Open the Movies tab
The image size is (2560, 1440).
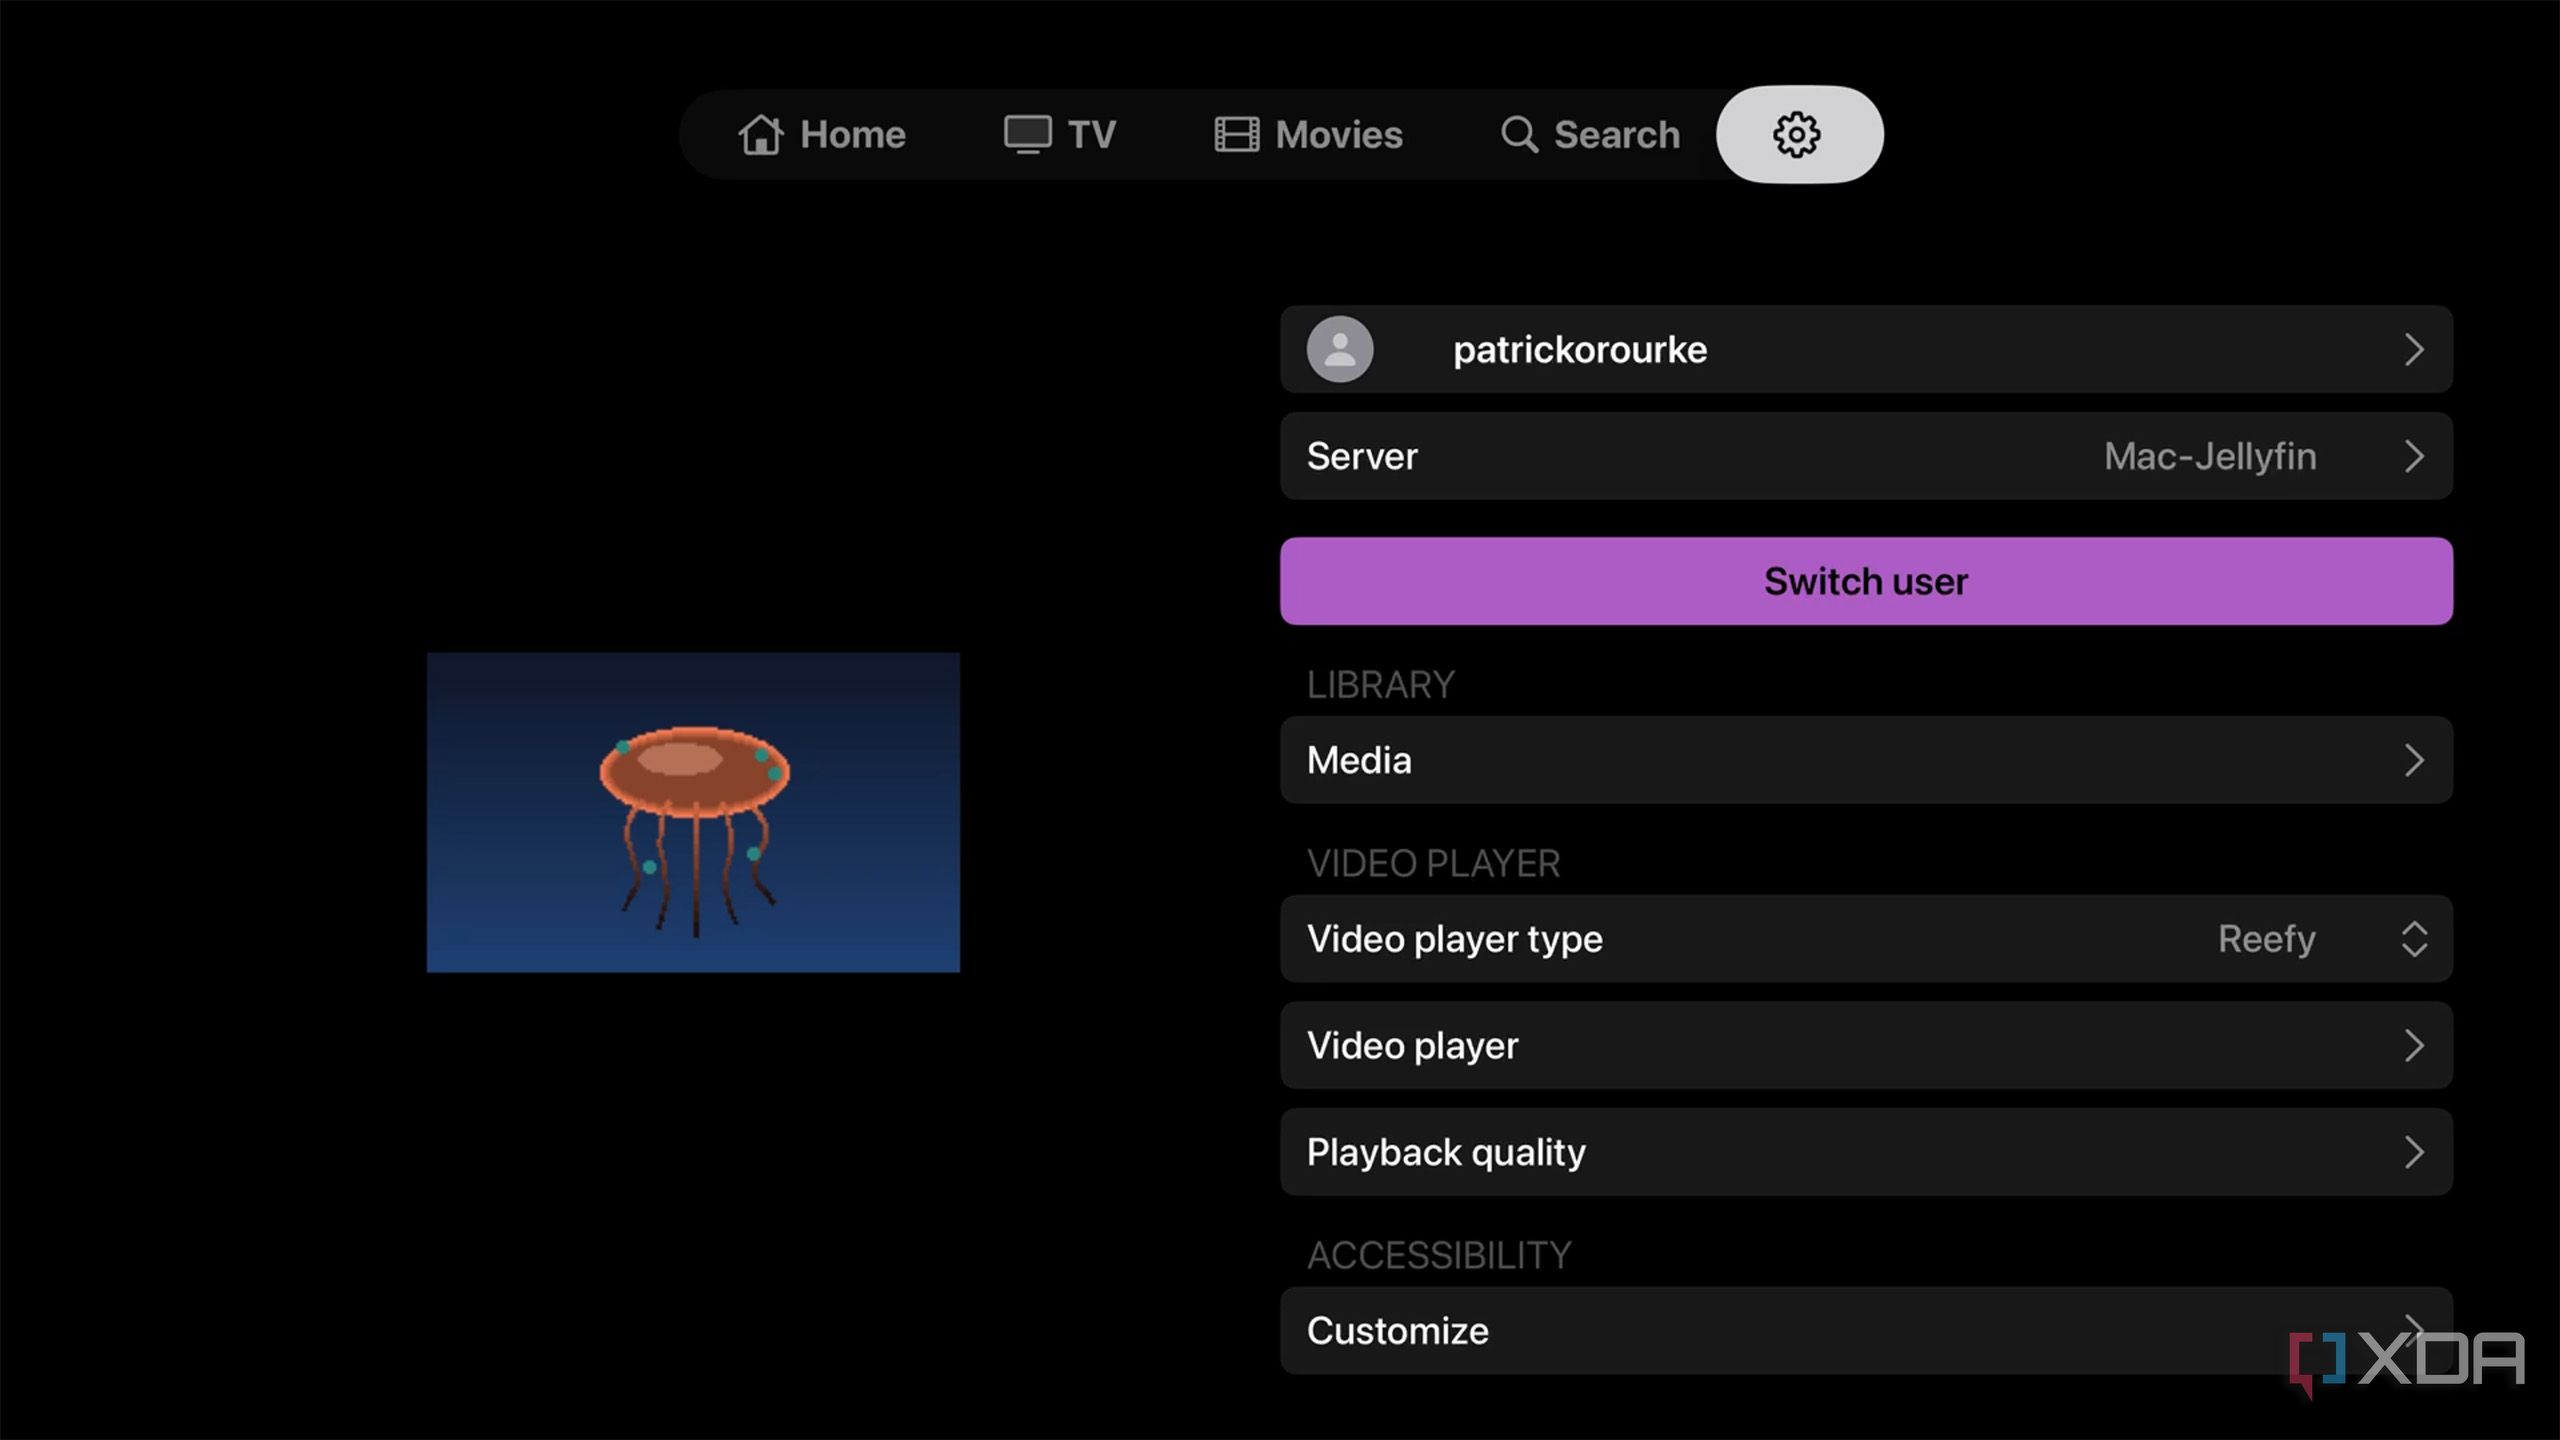tap(1308, 134)
